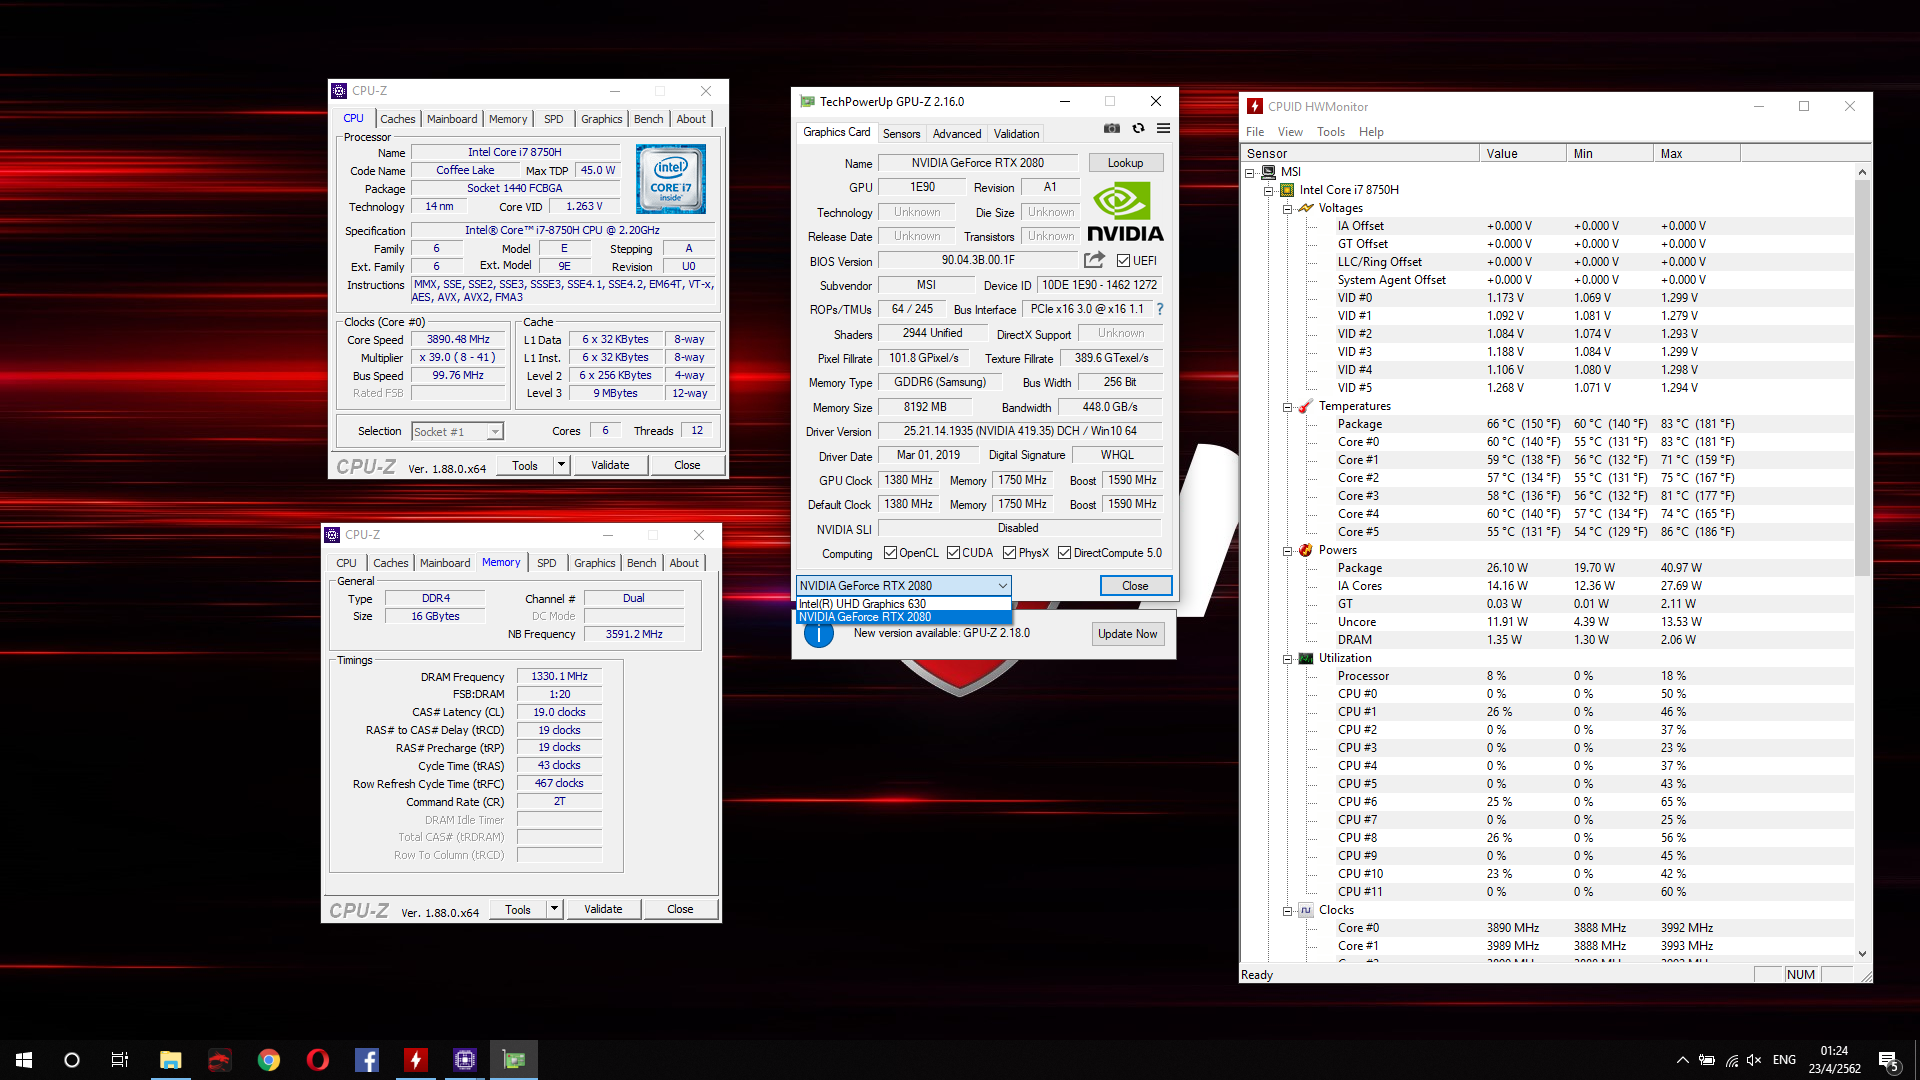Open MSI Dragon Center taskbar icon
1920x1080 pixels.
point(219,1060)
